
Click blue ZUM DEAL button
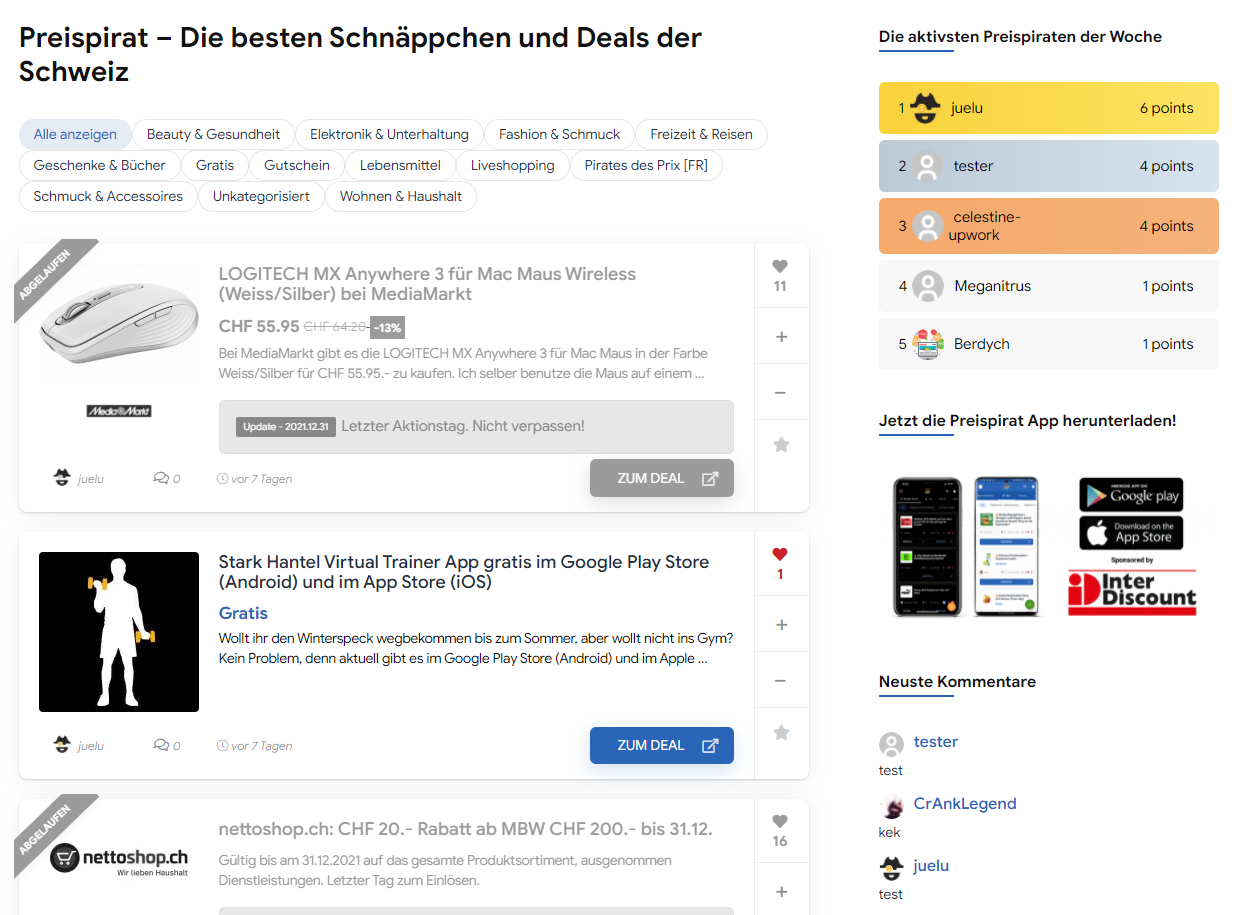click(662, 745)
